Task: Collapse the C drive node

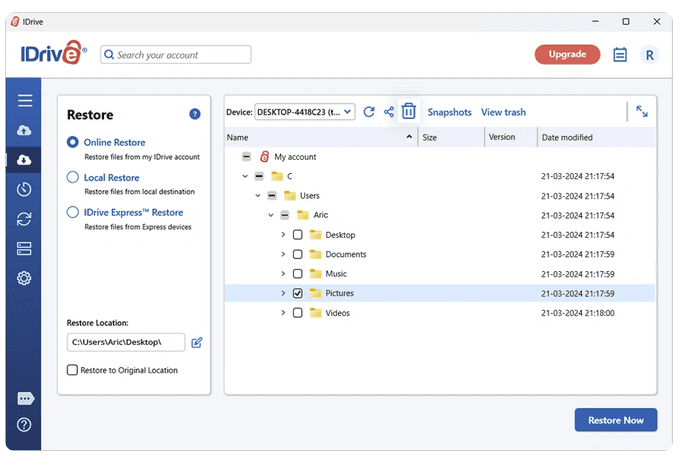Action: tap(245, 176)
